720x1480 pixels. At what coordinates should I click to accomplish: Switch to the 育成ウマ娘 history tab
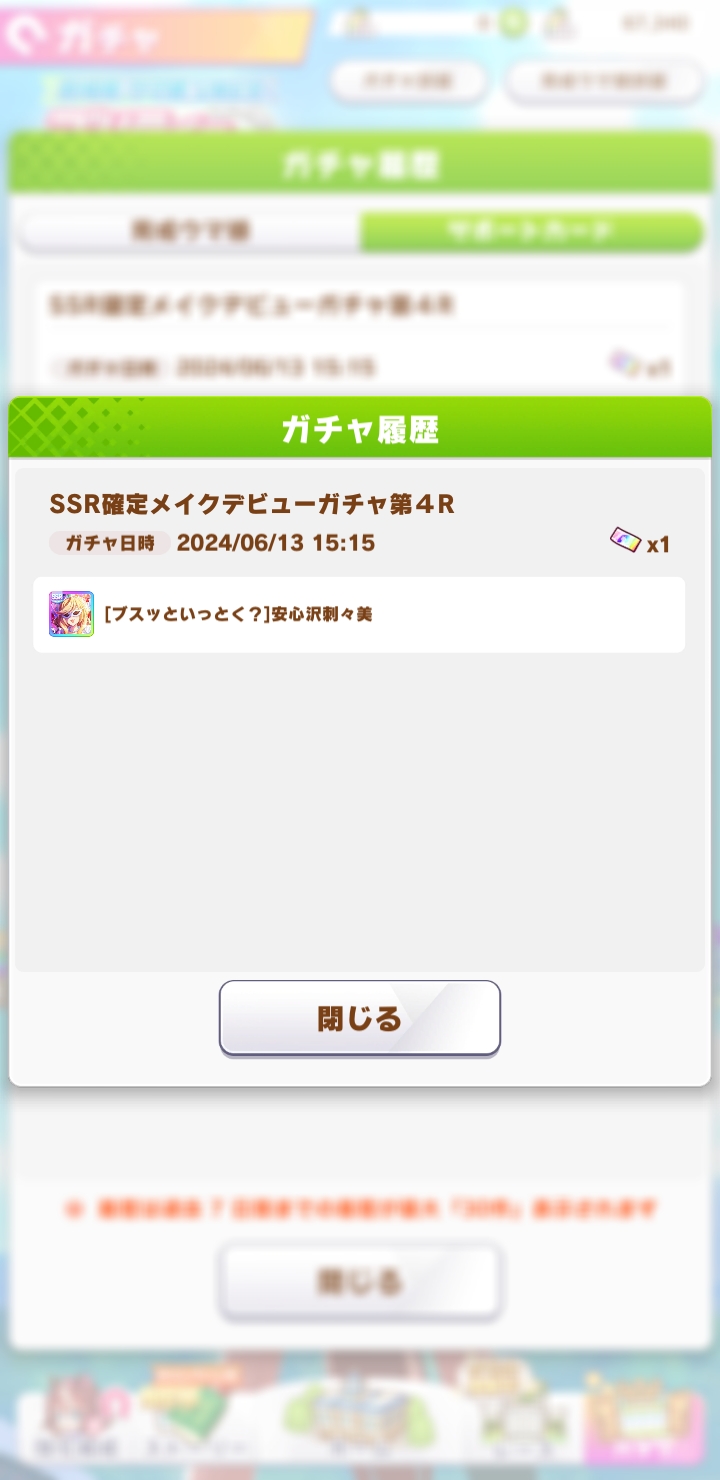click(190, 232)
